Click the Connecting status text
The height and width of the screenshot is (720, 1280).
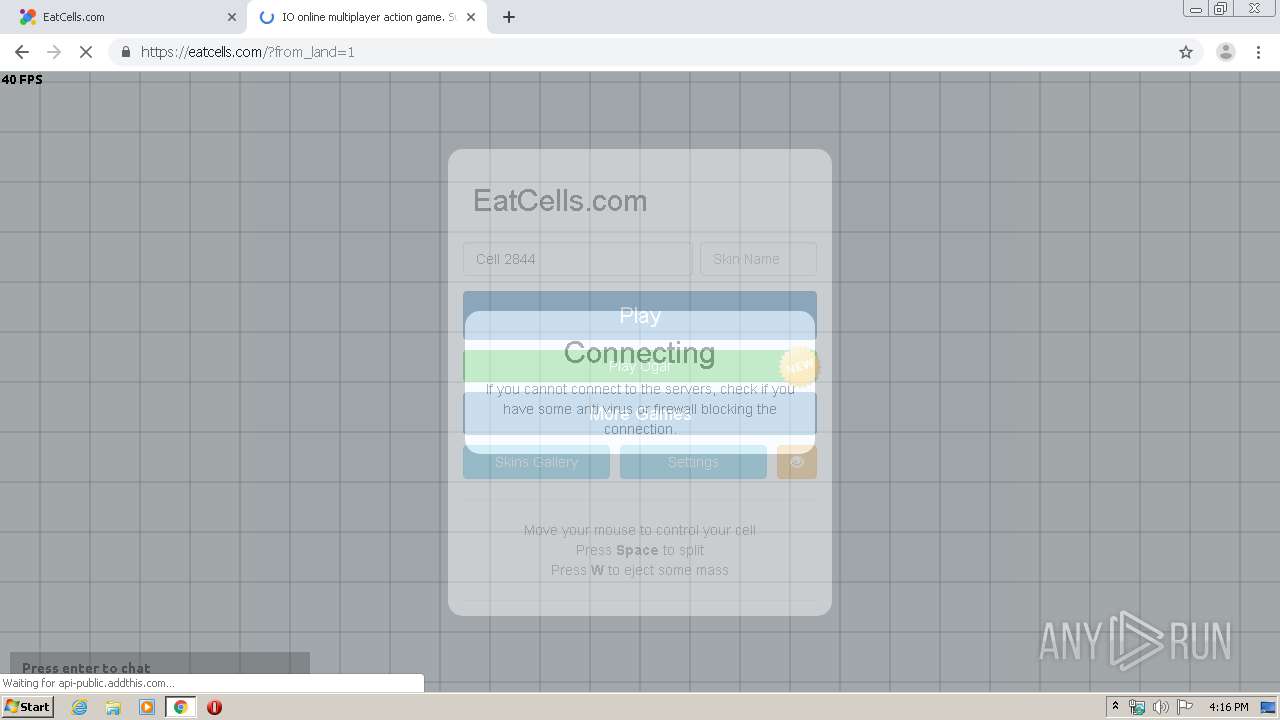point(640,352)
